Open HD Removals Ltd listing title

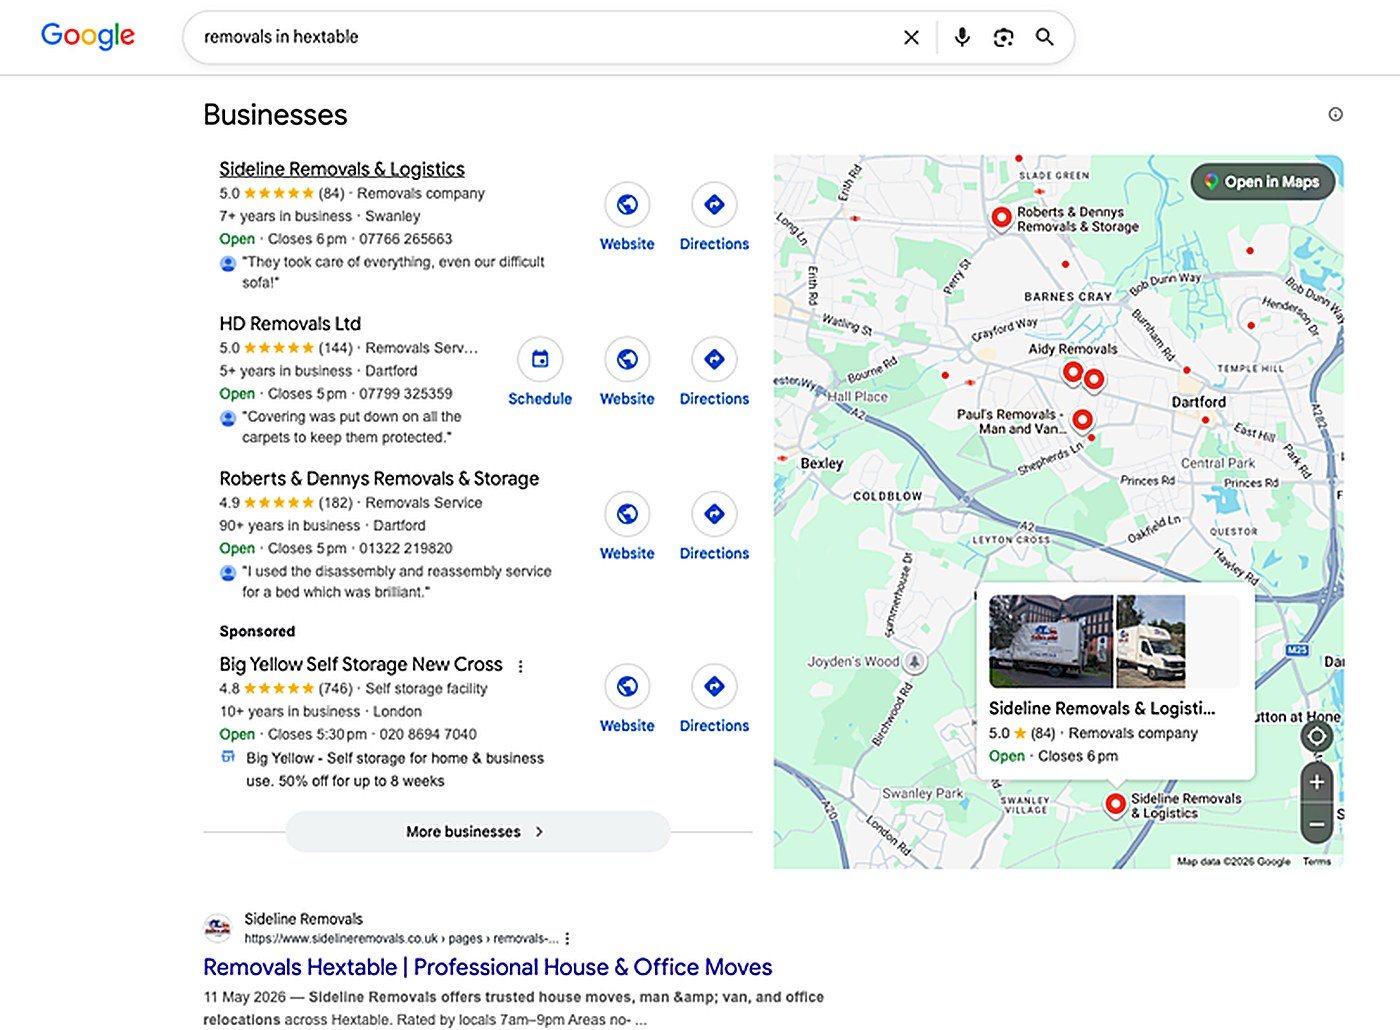[x=290, y=324]
